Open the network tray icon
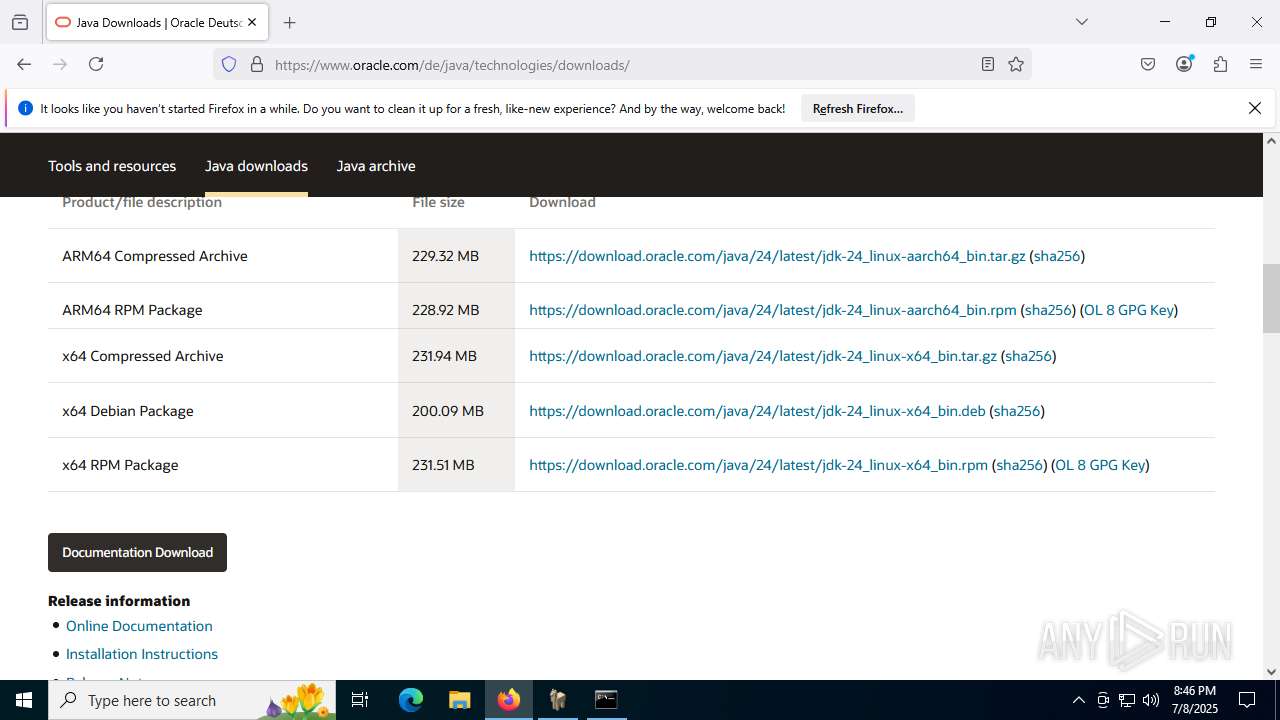This screenshot has height=720, width=1280. [1127, 700]
